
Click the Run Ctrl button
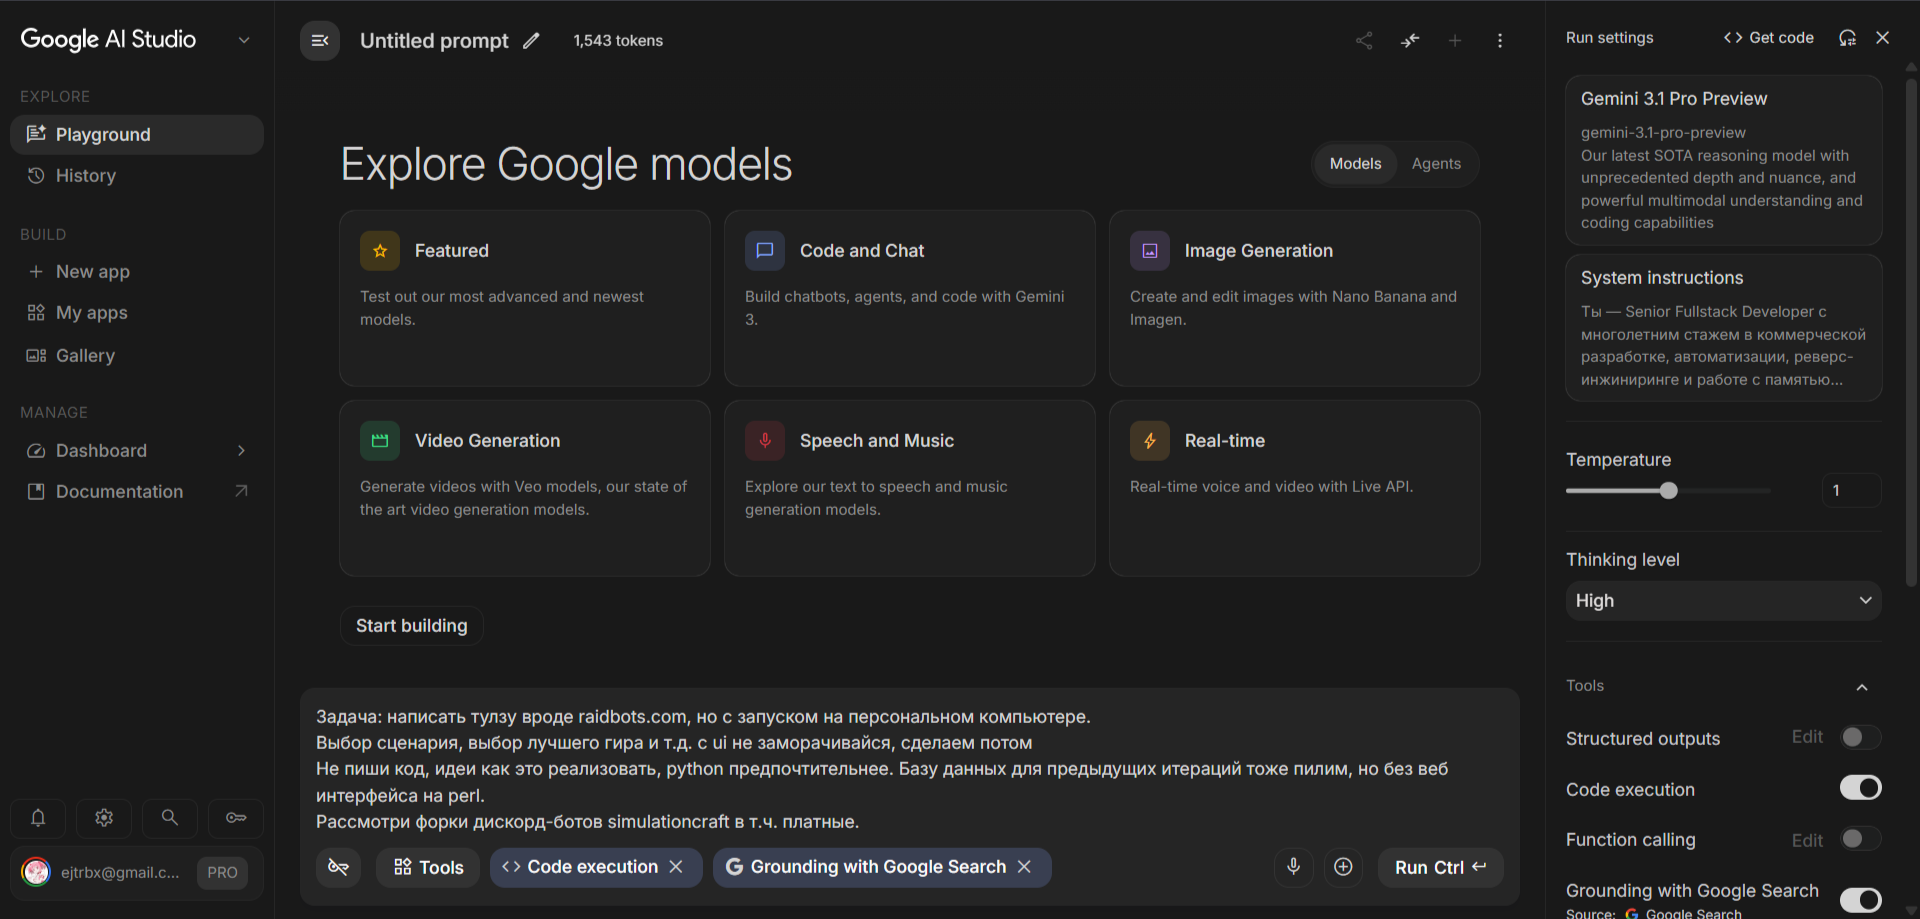tap(1440, 867)
